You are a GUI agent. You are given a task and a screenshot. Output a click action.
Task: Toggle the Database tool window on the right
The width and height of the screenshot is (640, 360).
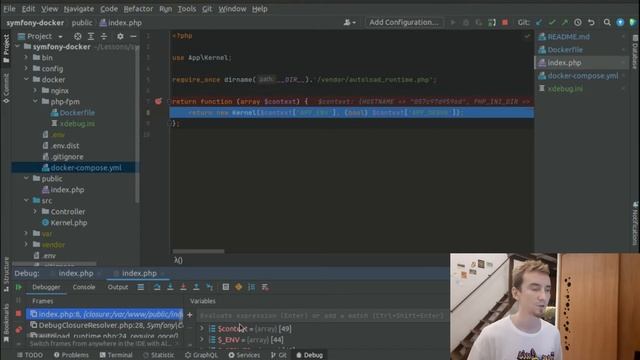click(x=635, y=52)
